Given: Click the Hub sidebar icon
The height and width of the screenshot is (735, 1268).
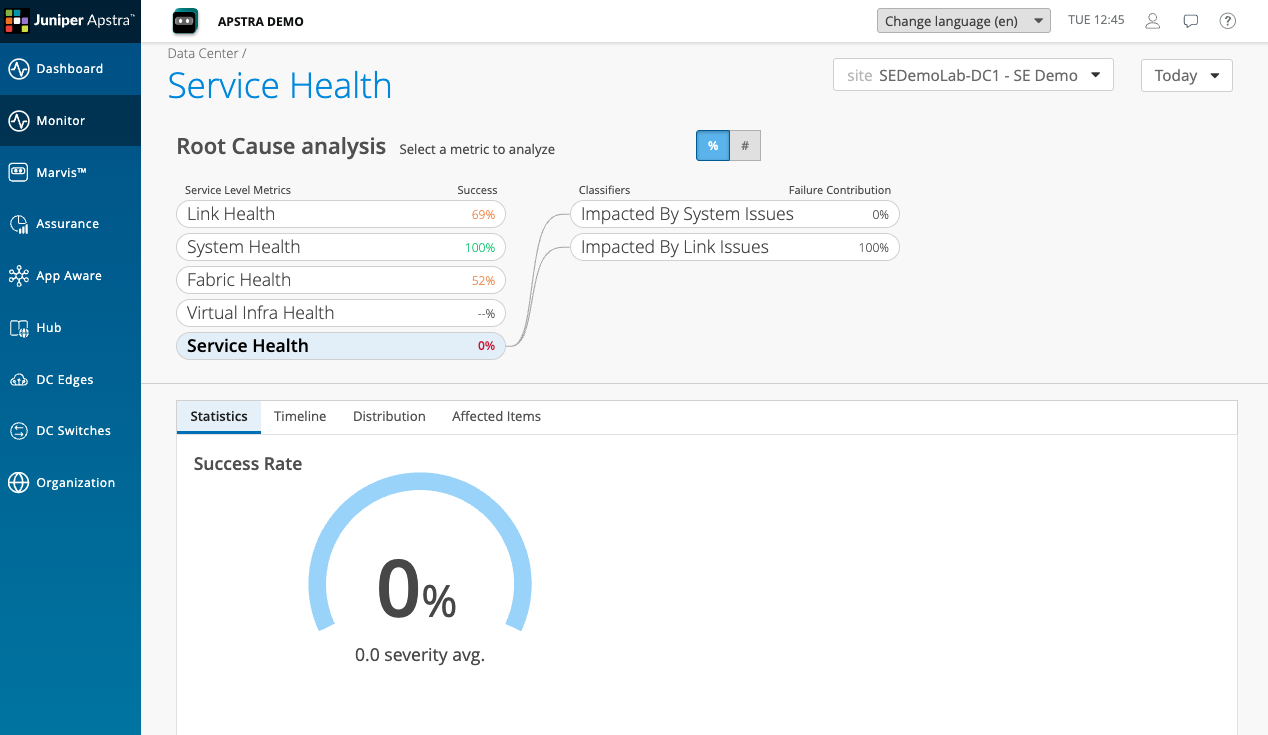Looking at the screenshot, I should (x=19, y=328).
